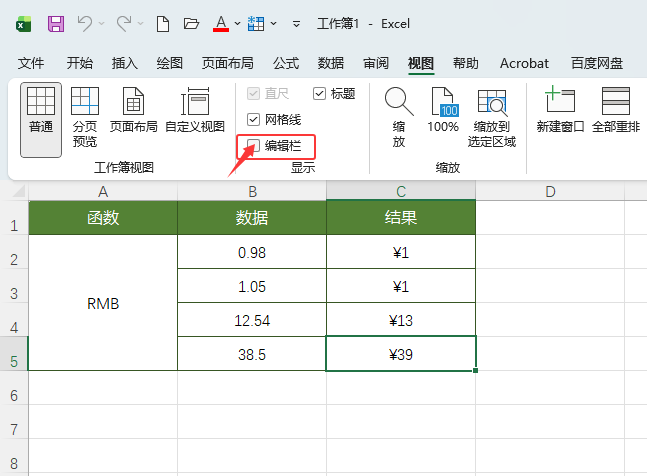
Task: Select the merged RMB cell
Action: tap(103, 303)
